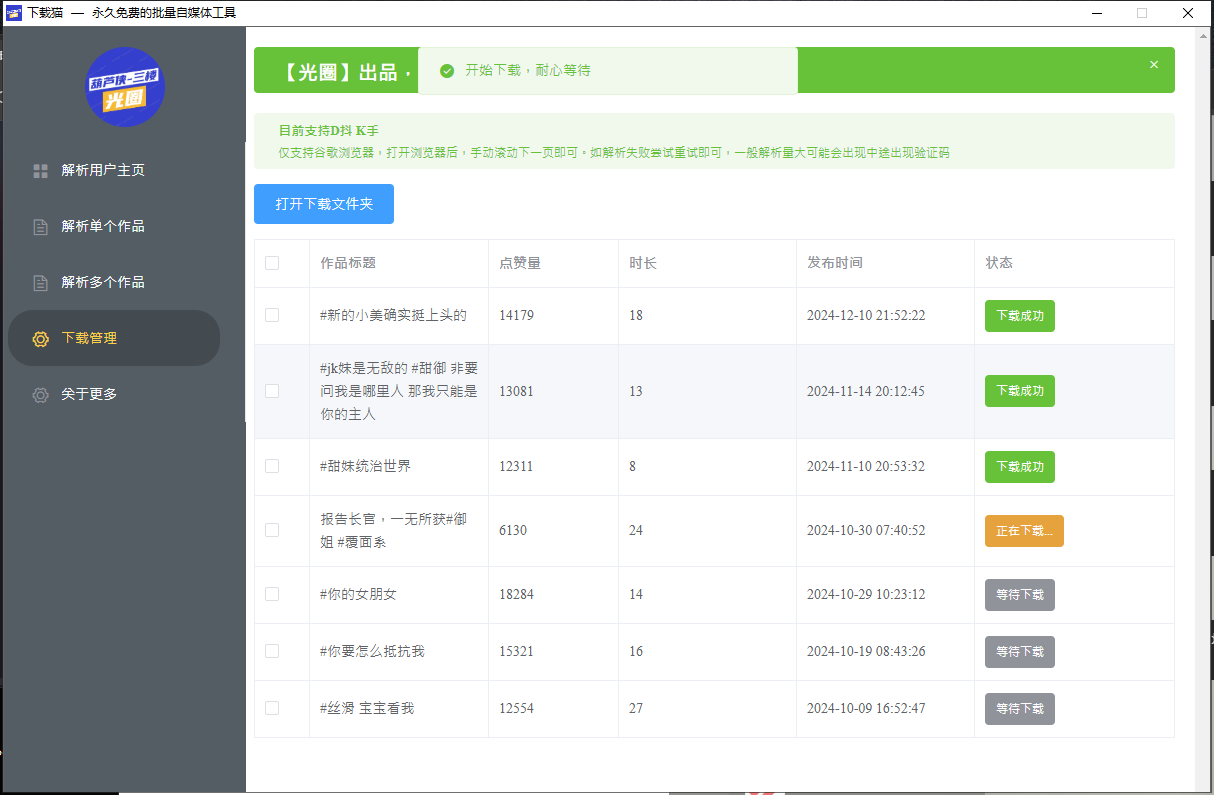Click the grid icon beside 解析用户主页
1214x795 pixels.
[41, 171]
